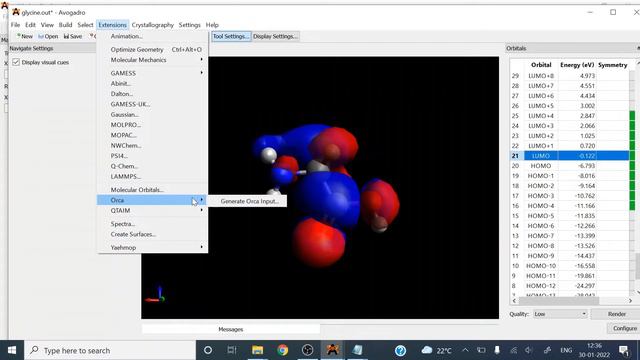Expand the Yaehmop submenu

point(152,247)
